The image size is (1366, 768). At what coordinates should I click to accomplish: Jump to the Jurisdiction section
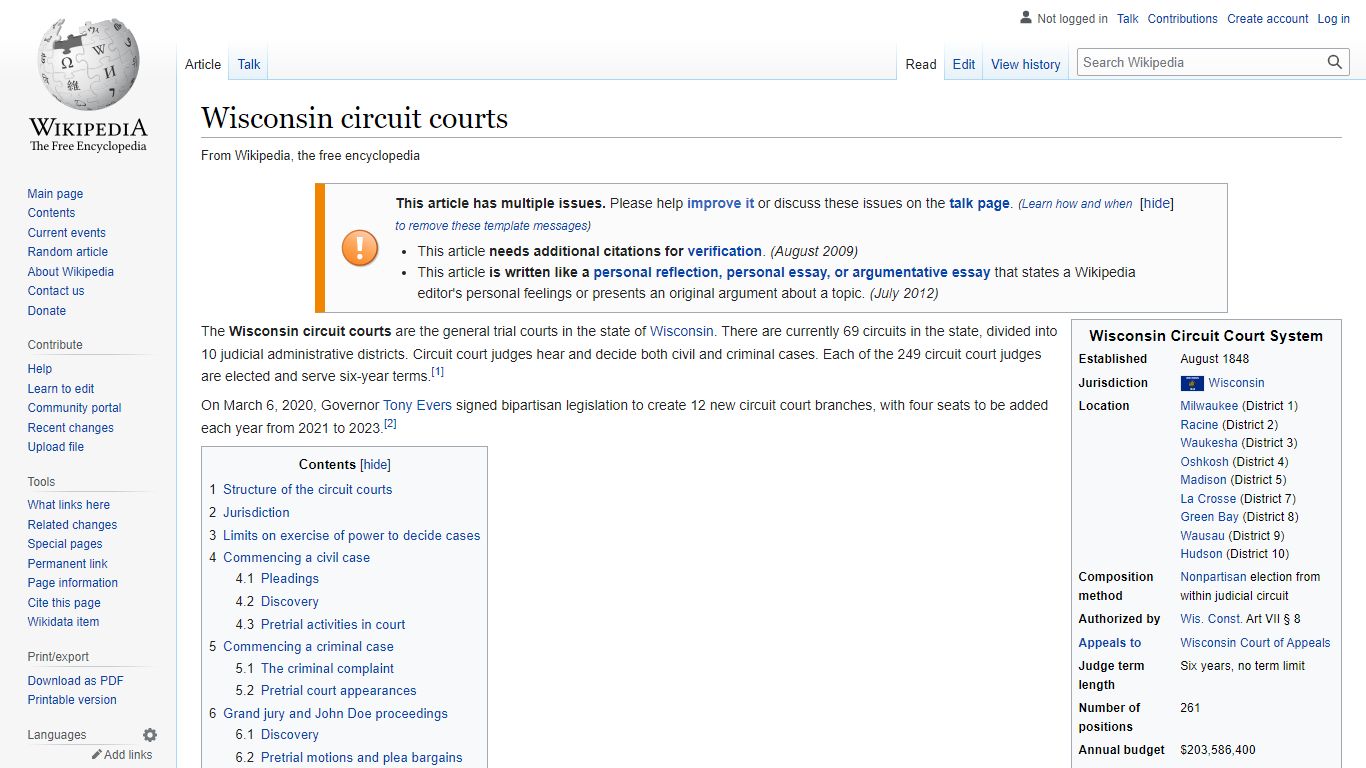click(x=256, y=512)
